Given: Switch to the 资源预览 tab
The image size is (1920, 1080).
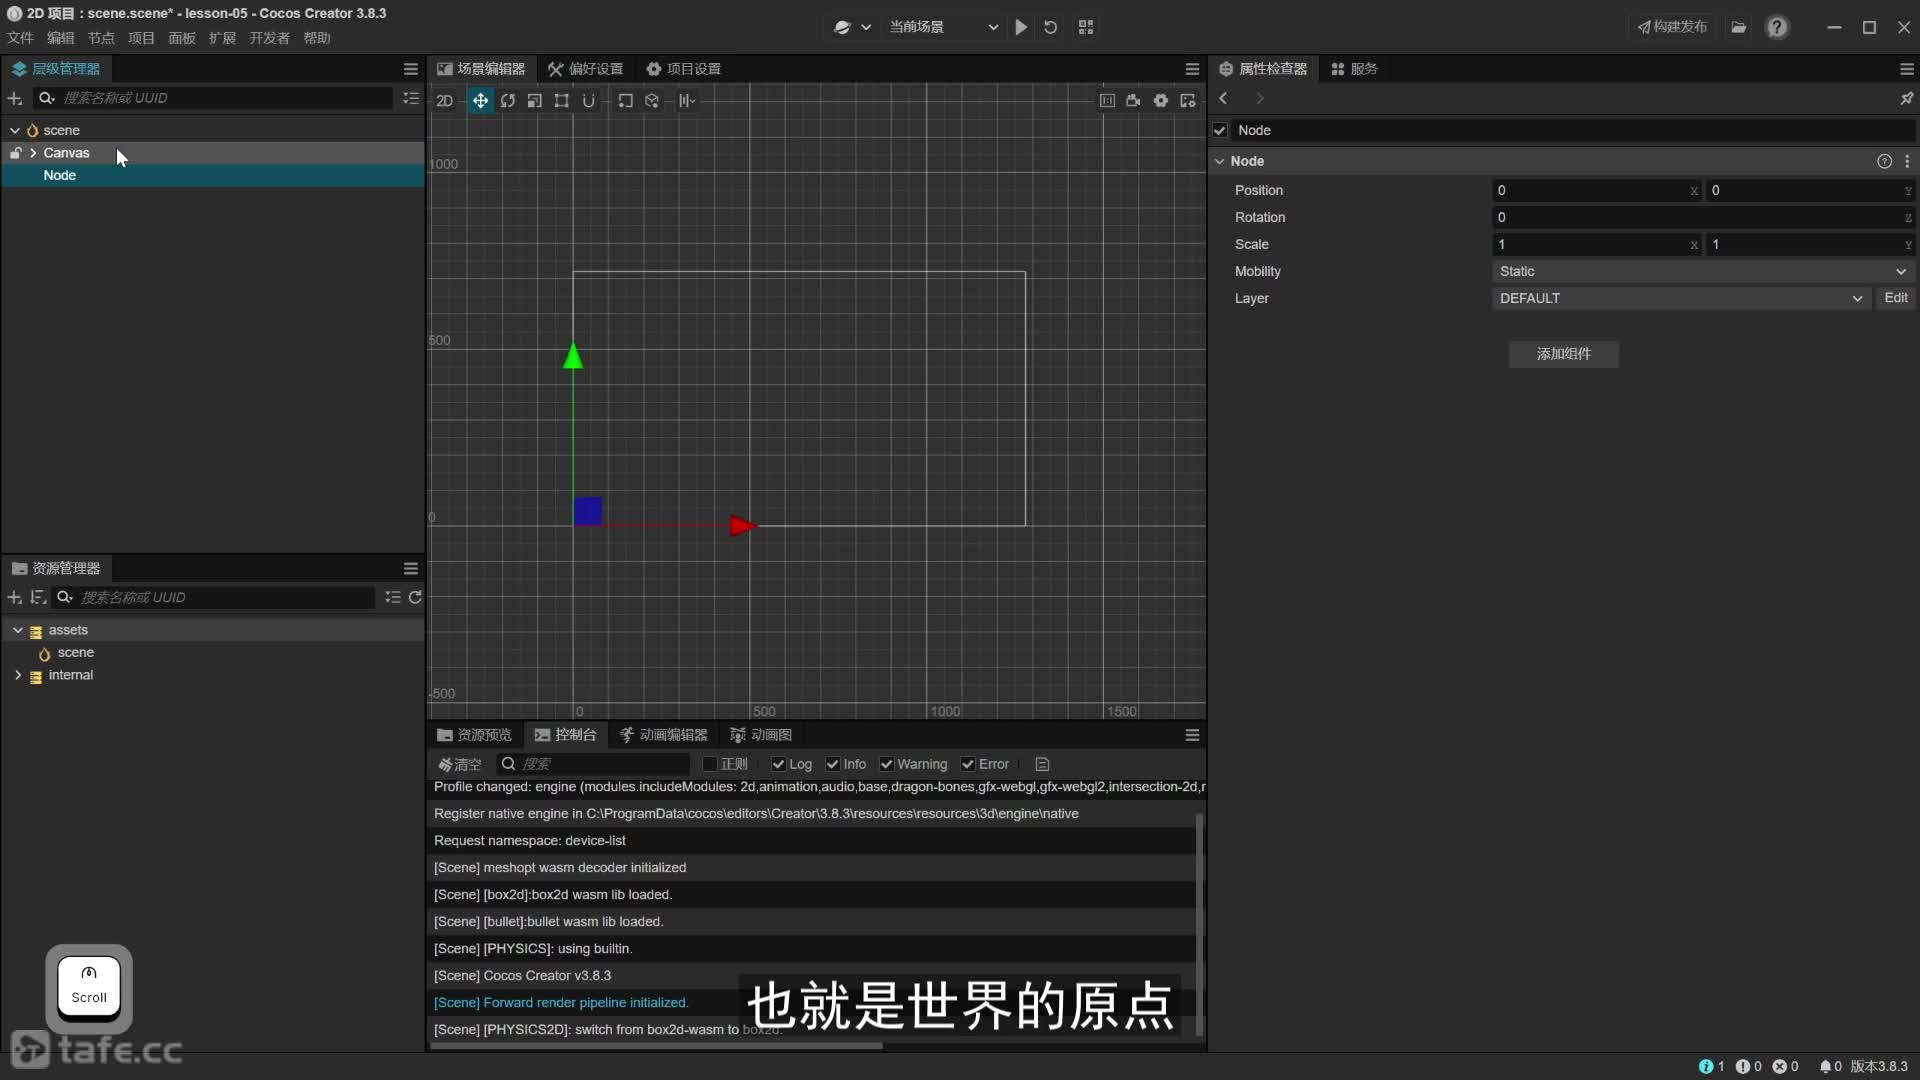Looking at the screenshot, I should coord(474,735).
